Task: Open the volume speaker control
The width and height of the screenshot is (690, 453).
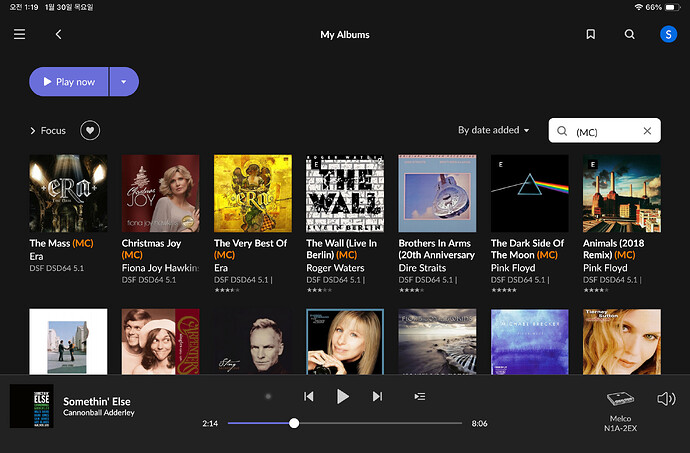Action: click(666, 398)
